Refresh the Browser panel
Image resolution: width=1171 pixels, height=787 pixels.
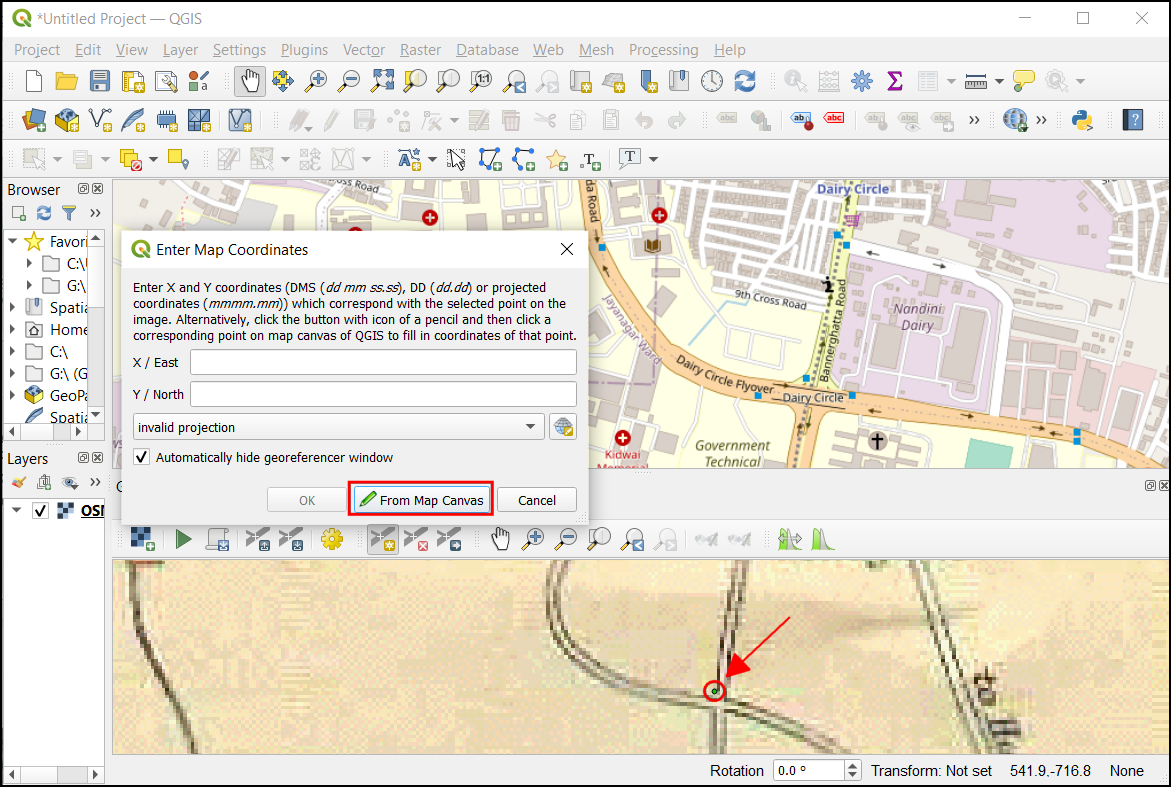click(44, 213)
